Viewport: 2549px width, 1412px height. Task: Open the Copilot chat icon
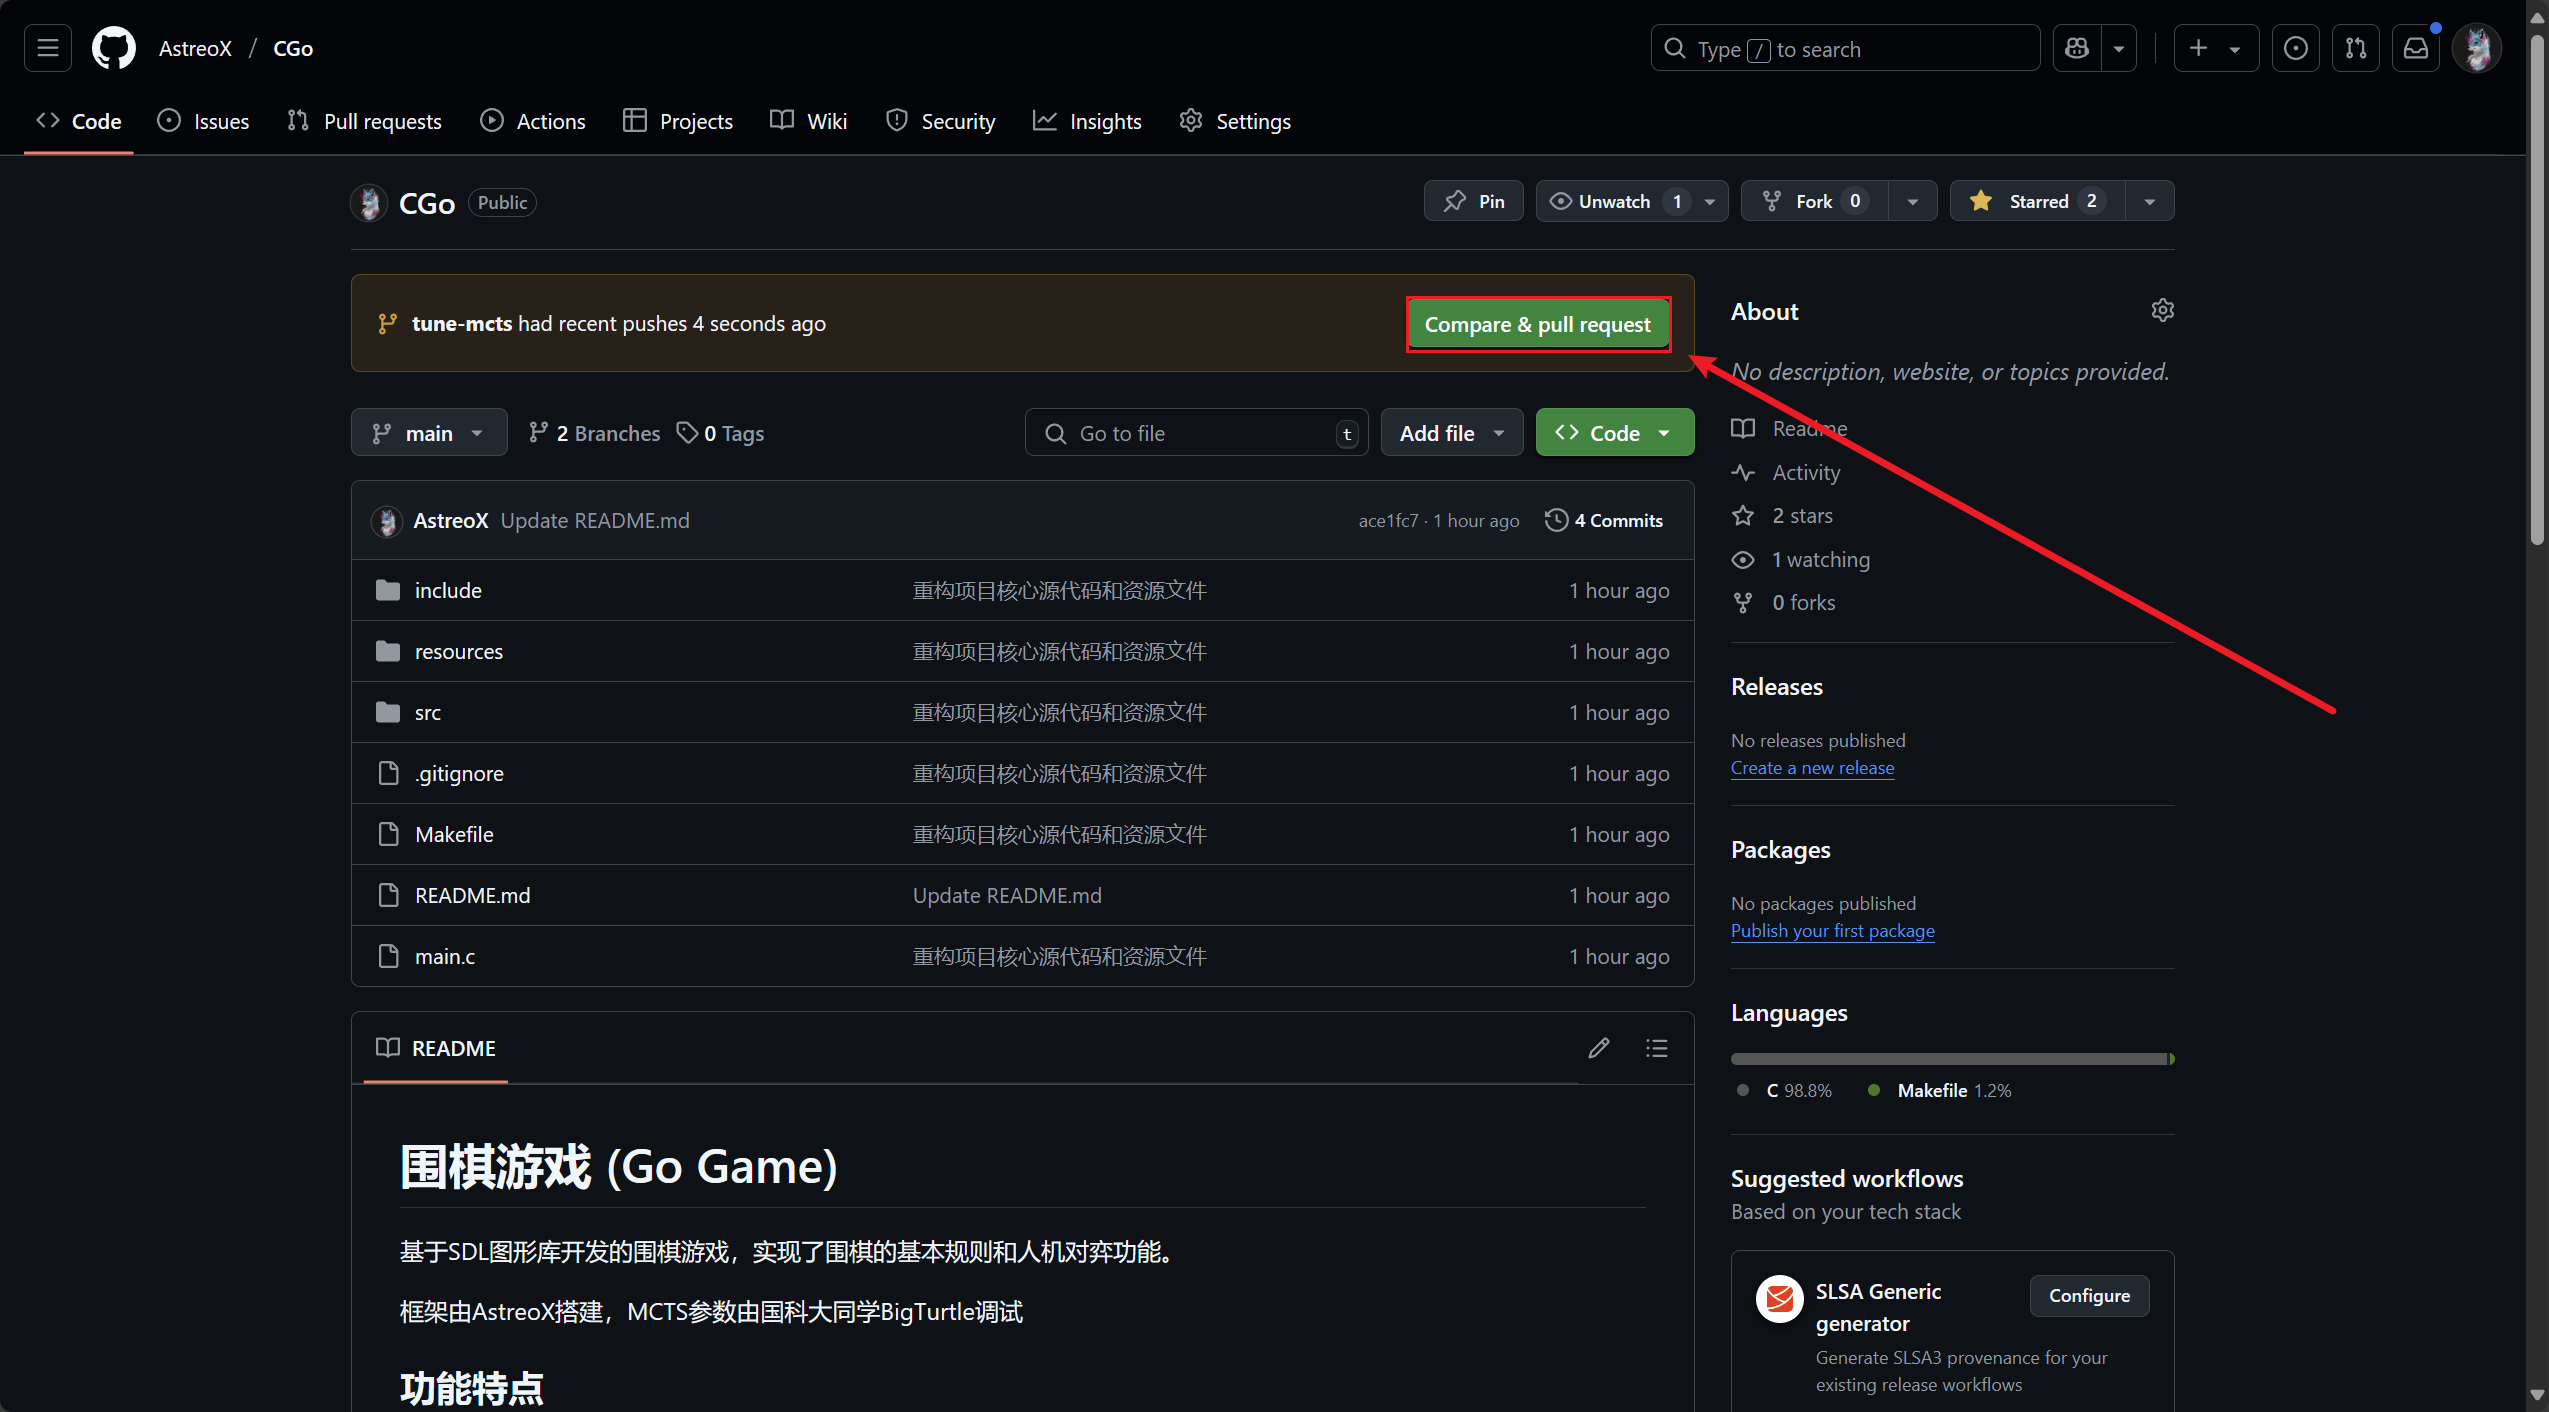coord(2077,48)
